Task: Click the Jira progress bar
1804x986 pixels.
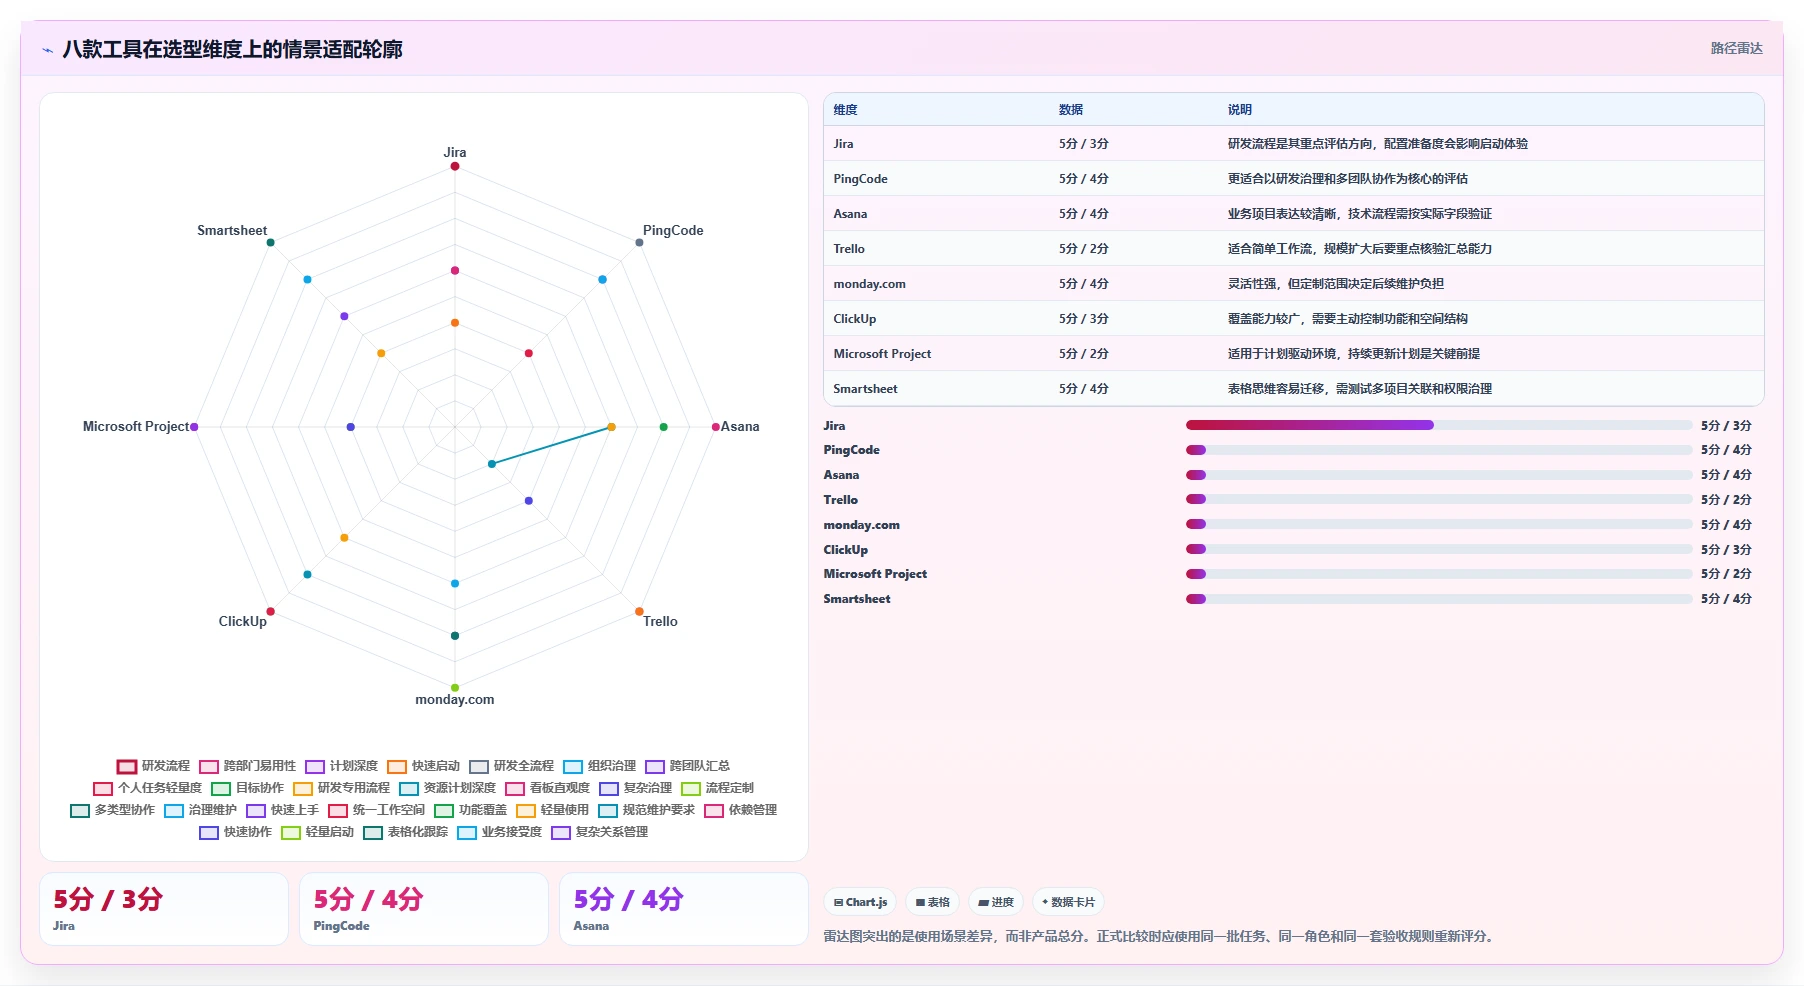Action: click(x=1439, y=425)
